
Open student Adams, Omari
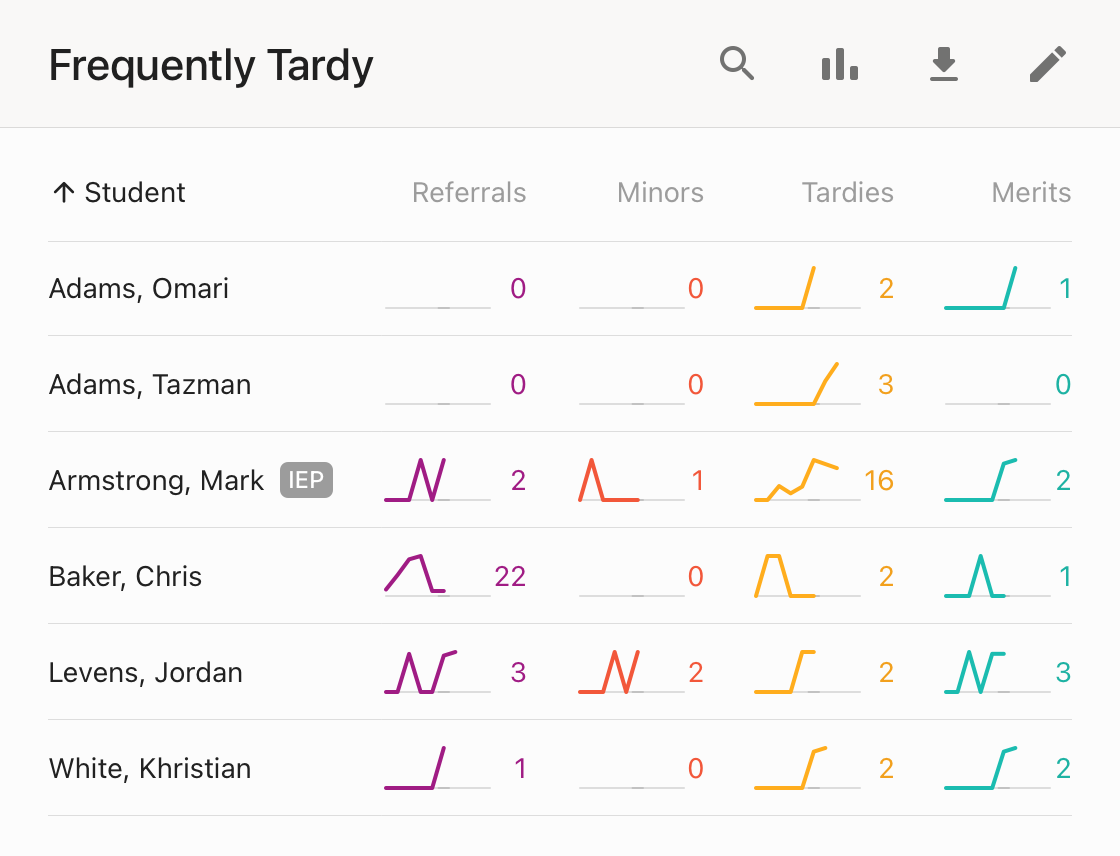click(x=139, y=289)
